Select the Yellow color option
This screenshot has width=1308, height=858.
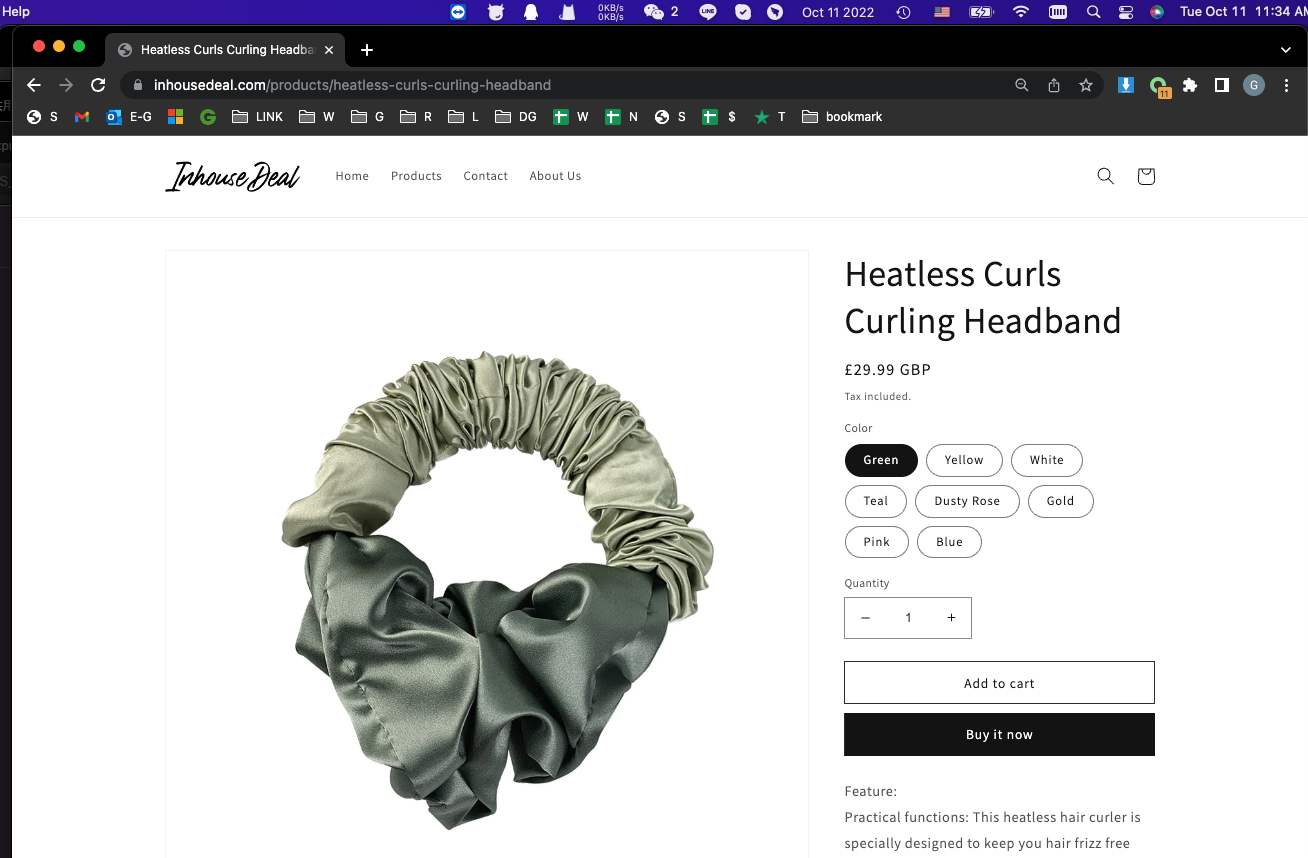(x=964, y=460)
